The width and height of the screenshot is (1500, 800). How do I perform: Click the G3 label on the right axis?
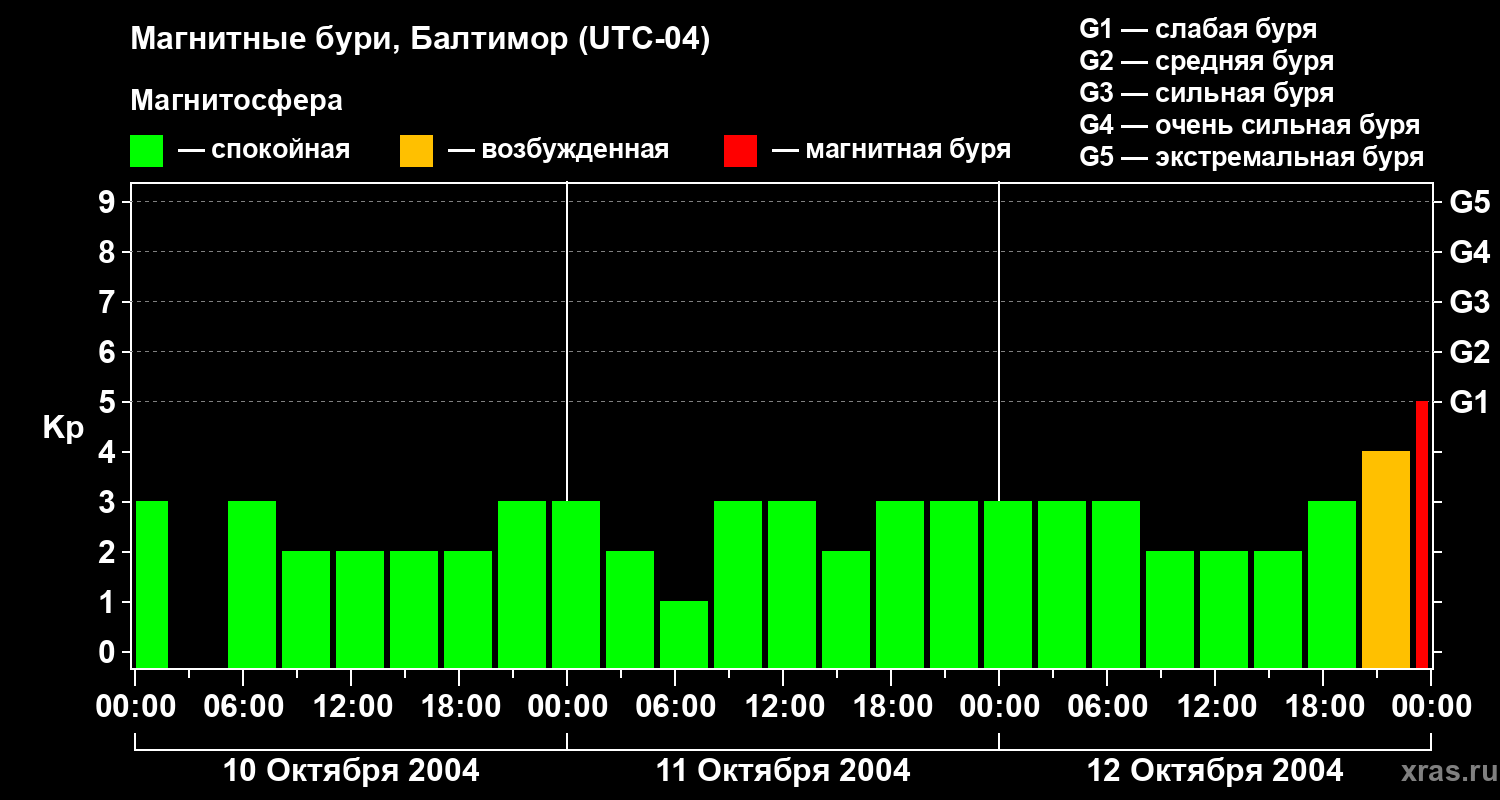[1469, 302]
